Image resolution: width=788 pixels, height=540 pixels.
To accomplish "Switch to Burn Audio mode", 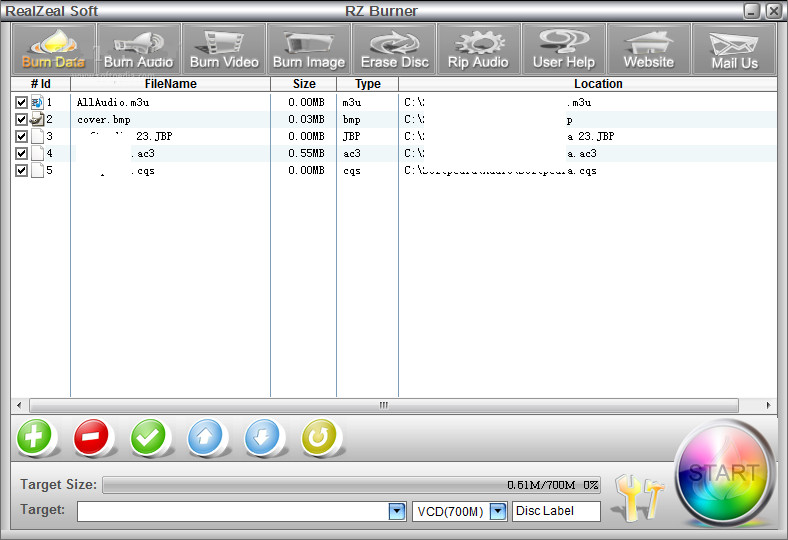I will [139, 49].
